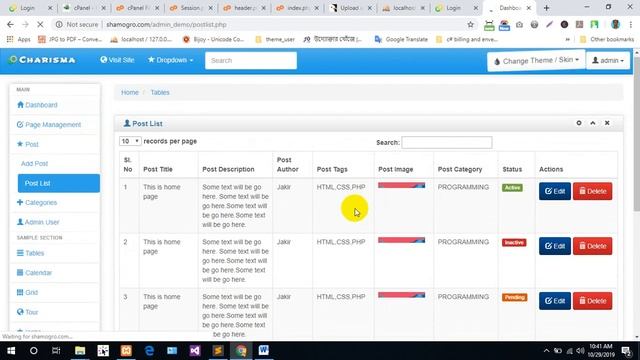Image resolution: width=640 pixels, height=360 pixels.
Task: Click post image thumbnail in row 2
Action: click(401, 240)
